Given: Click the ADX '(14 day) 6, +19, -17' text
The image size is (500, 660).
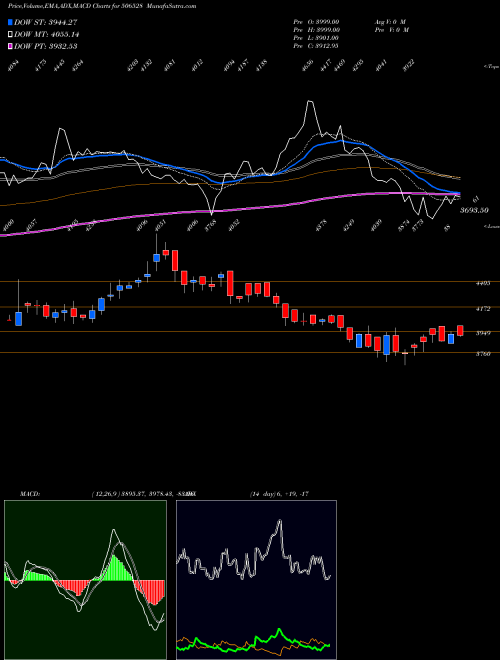Looking at the screenshot, I should pyautogui.click(x=280, y=493).
